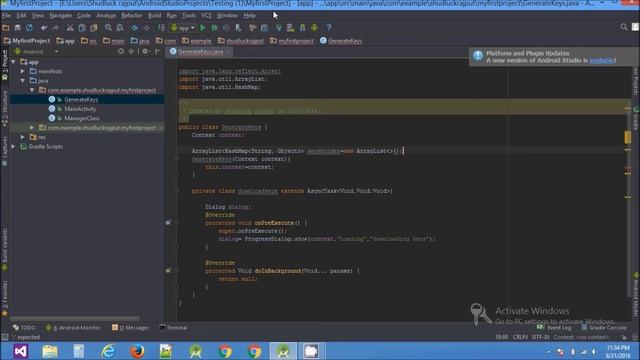Open the AVD Manager toolbar icon
This screenshot has width=640, height=360.
click(291, 28)
